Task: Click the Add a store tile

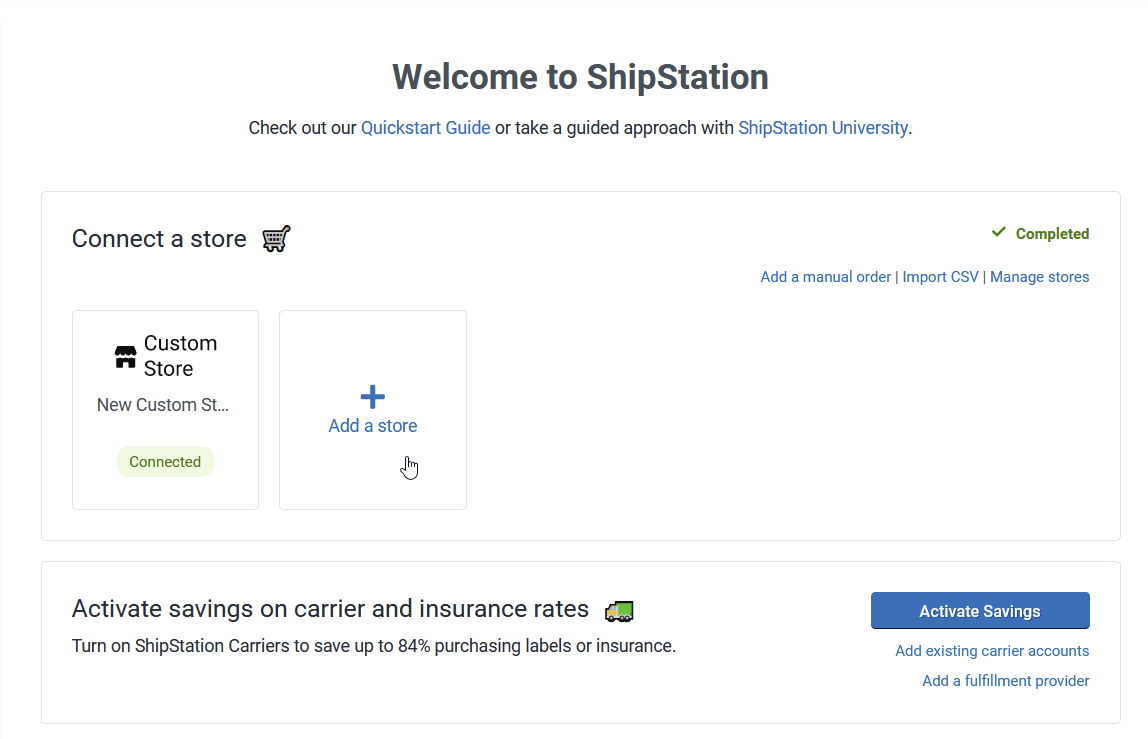Action: pos(372,409)
